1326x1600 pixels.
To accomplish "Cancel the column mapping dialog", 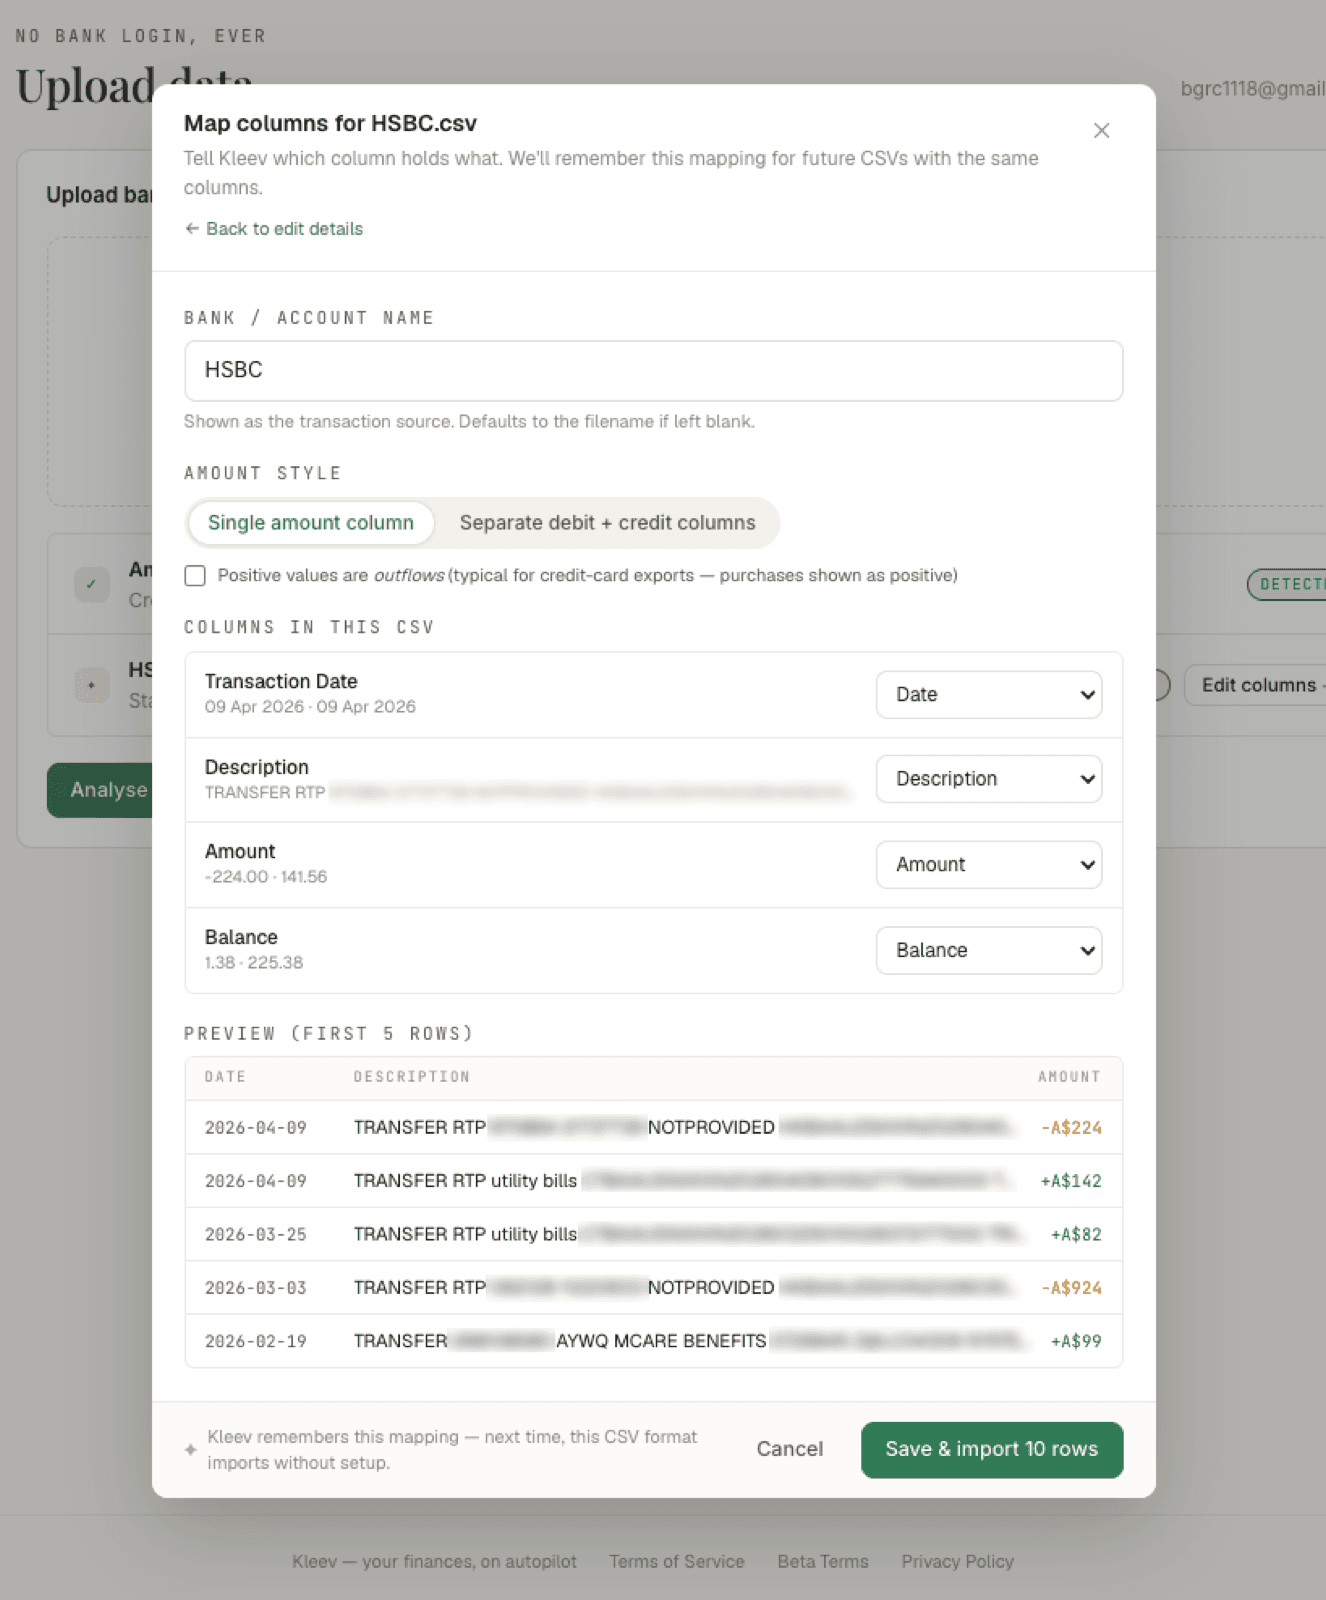I will [789, 1449].
